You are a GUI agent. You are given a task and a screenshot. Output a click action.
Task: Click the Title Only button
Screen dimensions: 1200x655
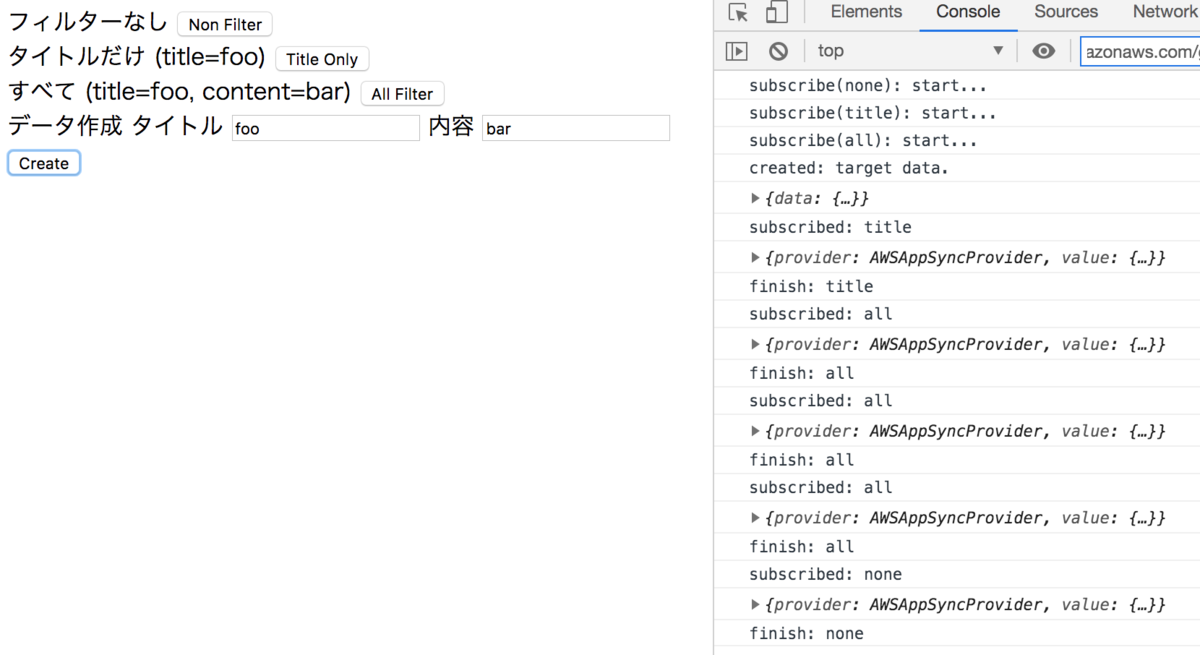(x=322, y=59)
